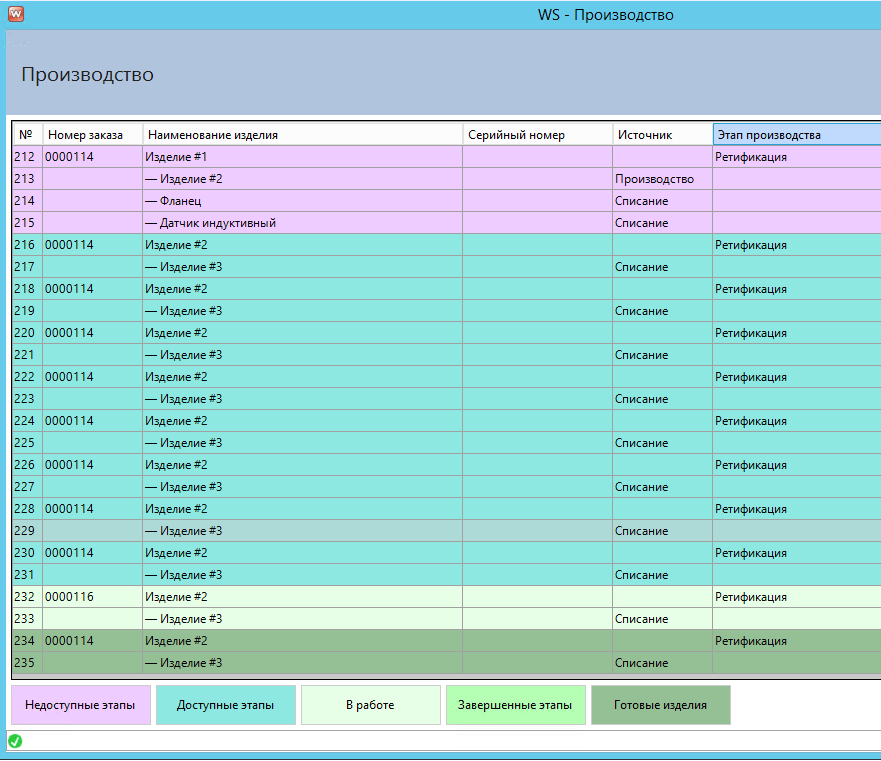
Task: Click the В работе legend button
Action: pyautogui.click(x=371, y=705)
